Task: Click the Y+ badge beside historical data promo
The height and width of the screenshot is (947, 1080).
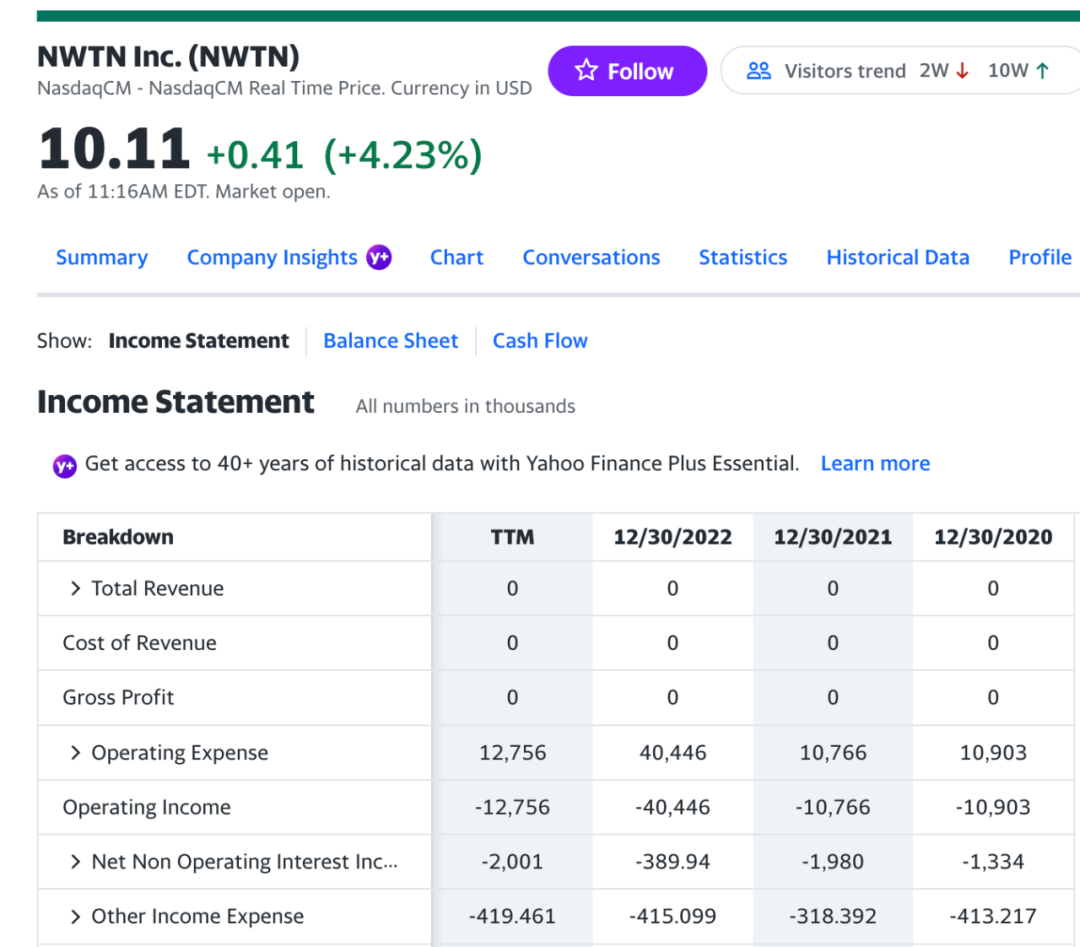Action: pyautogui.click(x=65, y=466)
